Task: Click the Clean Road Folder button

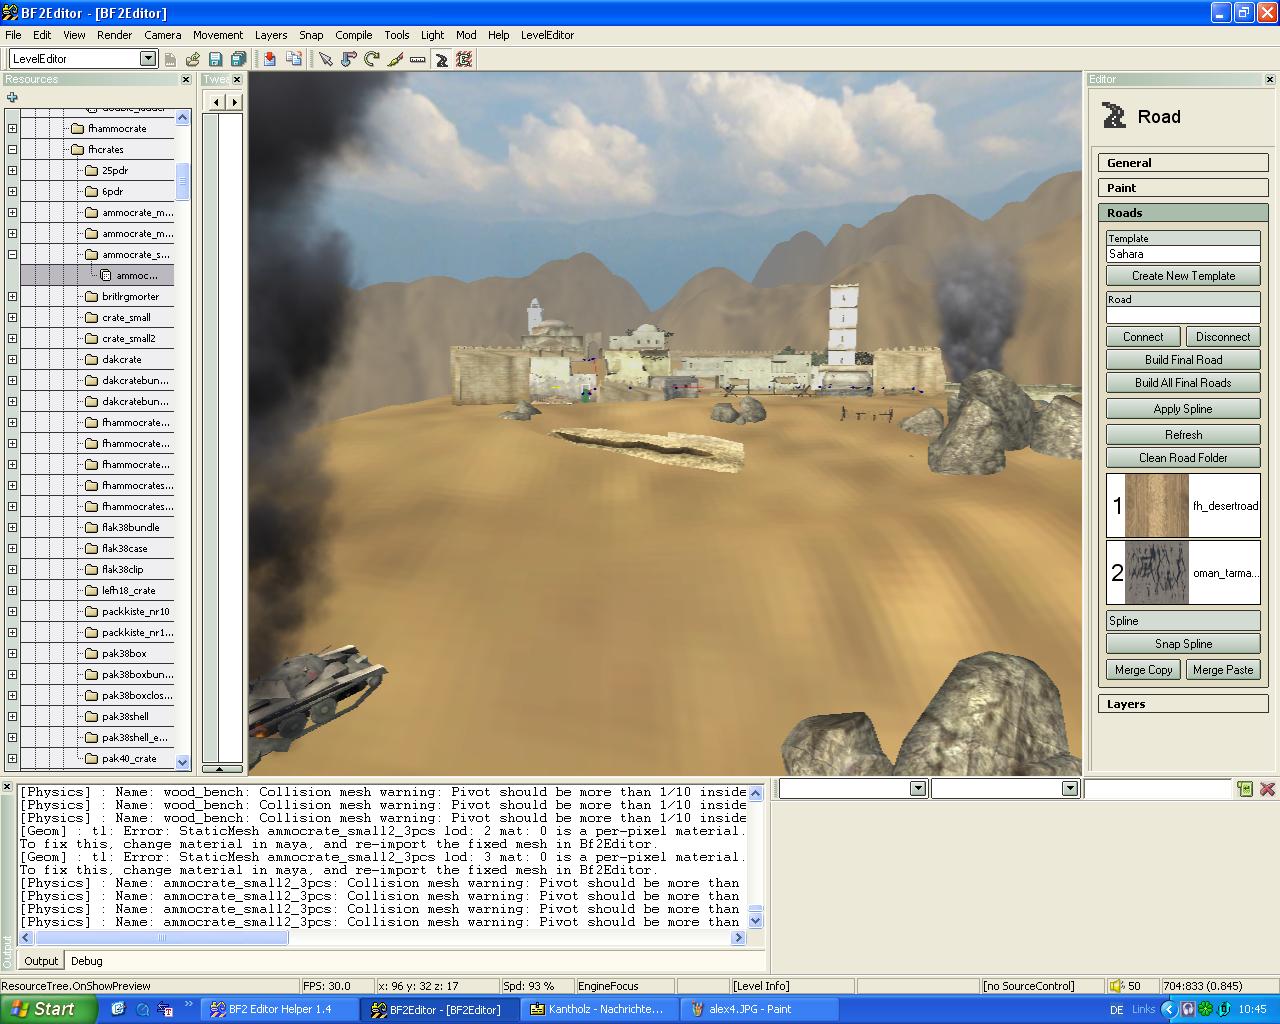Action: click(x=1183, y=458)
